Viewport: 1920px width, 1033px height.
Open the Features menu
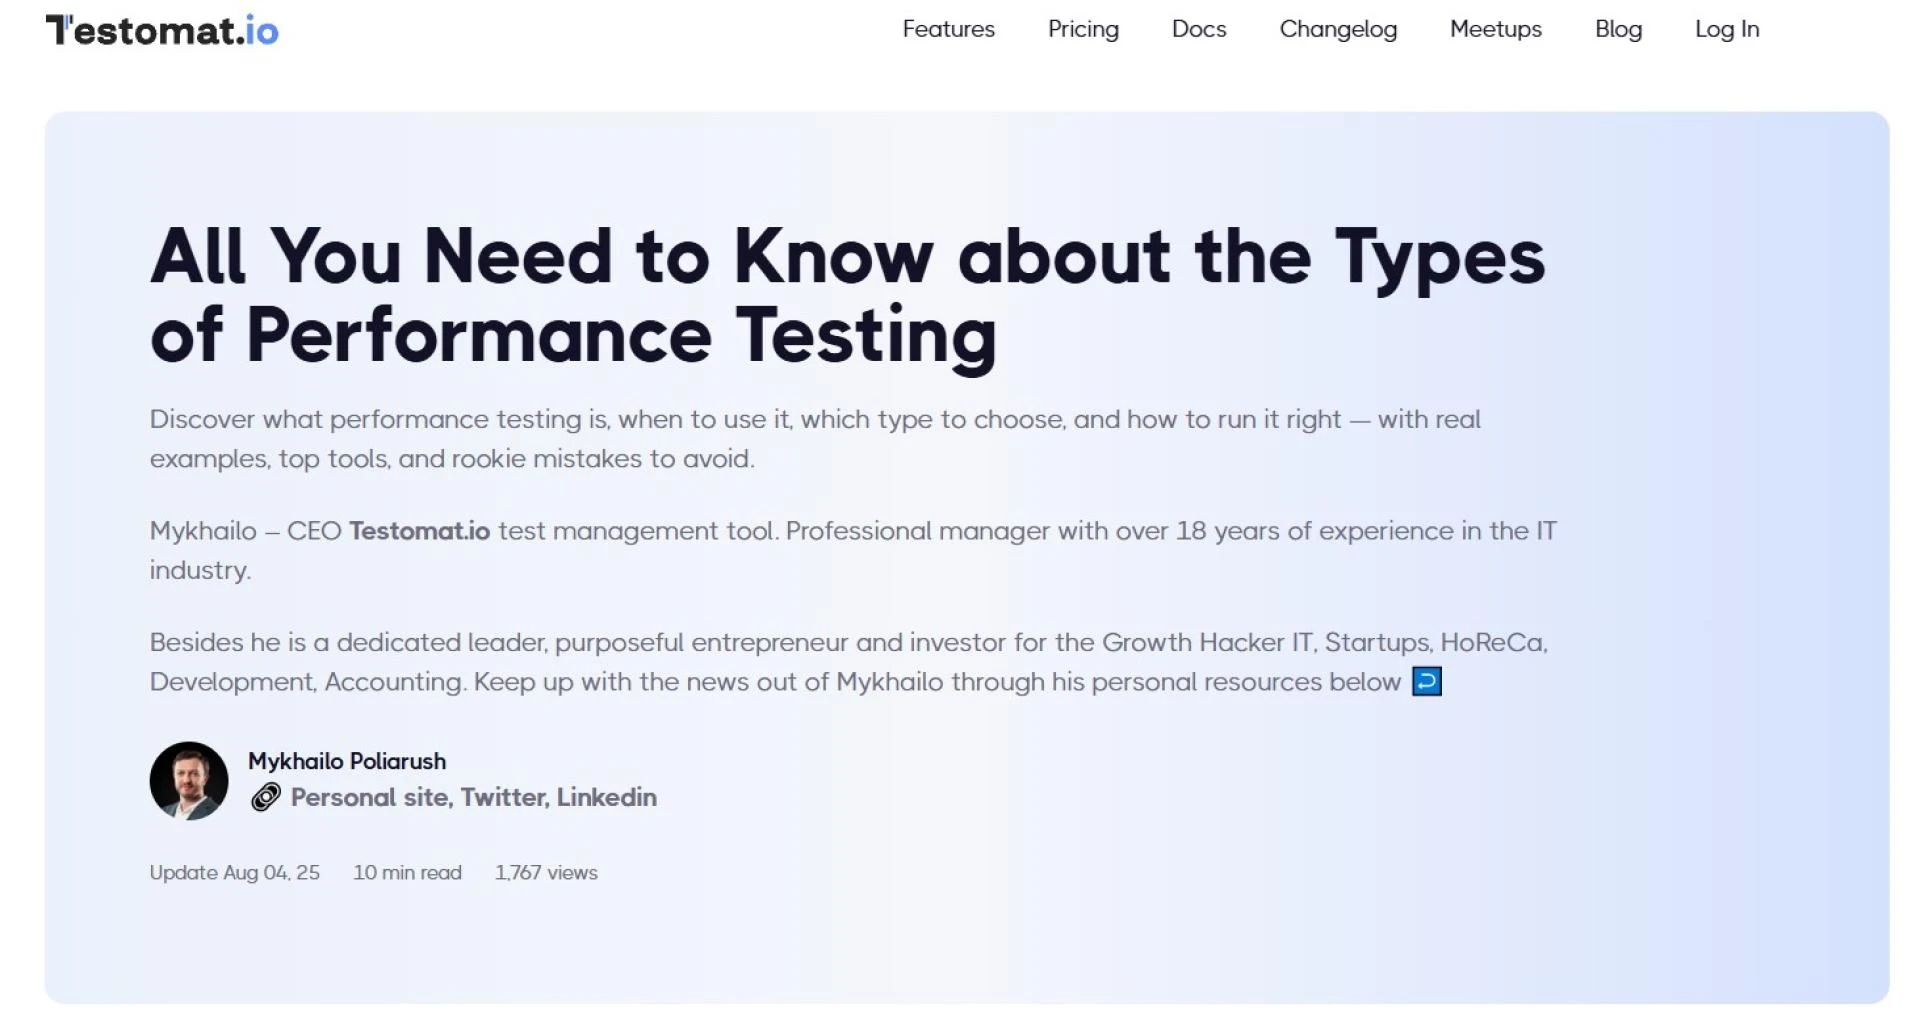[948, 29]
